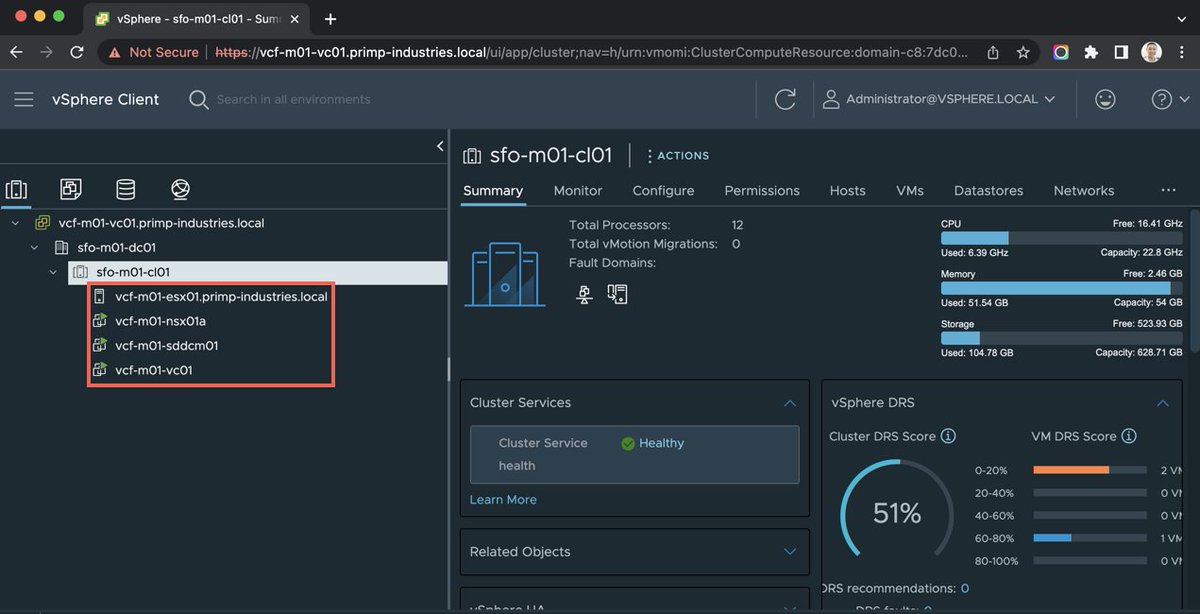Open the help question mark icon

coord(1160,99)
